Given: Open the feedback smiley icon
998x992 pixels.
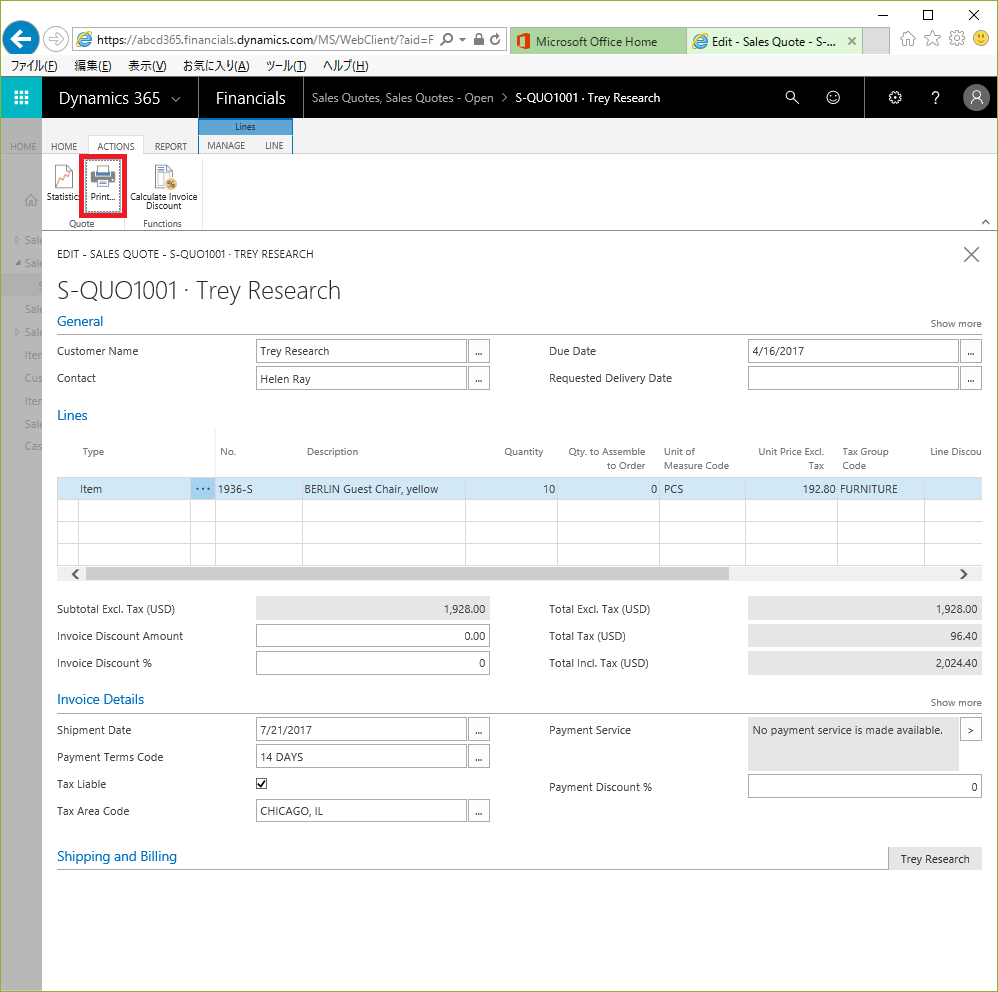Looking at the screenshot, I should pos(833,98).
